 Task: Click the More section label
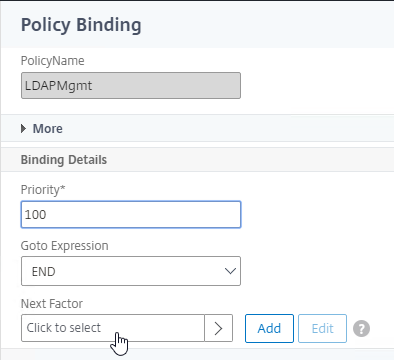48,128
